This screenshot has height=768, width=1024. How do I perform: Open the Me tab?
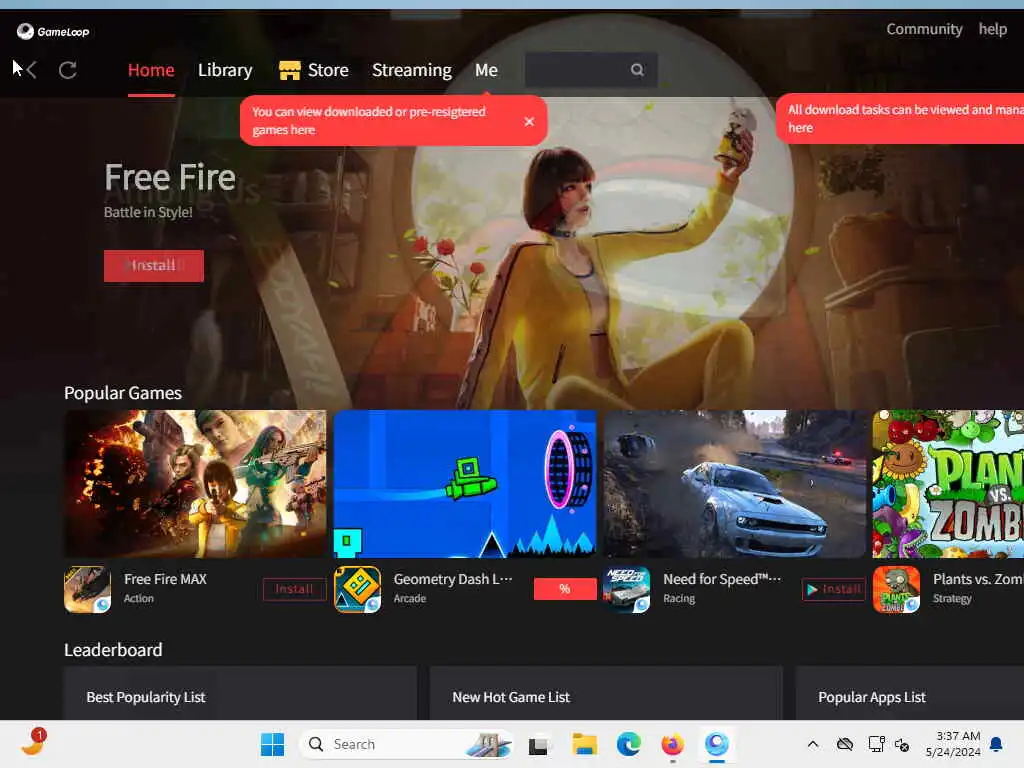coord(487,70)
